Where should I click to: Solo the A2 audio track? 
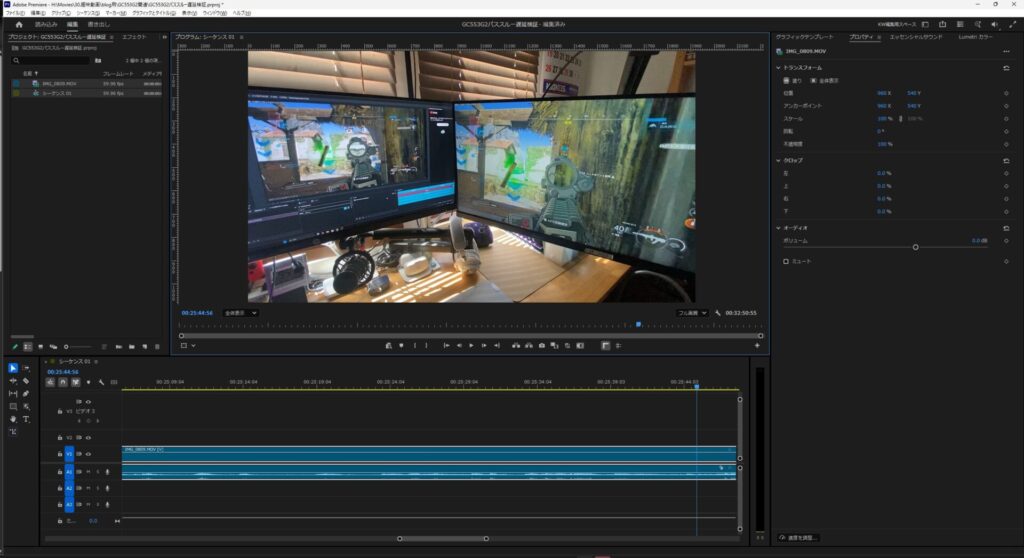[98, 488]
